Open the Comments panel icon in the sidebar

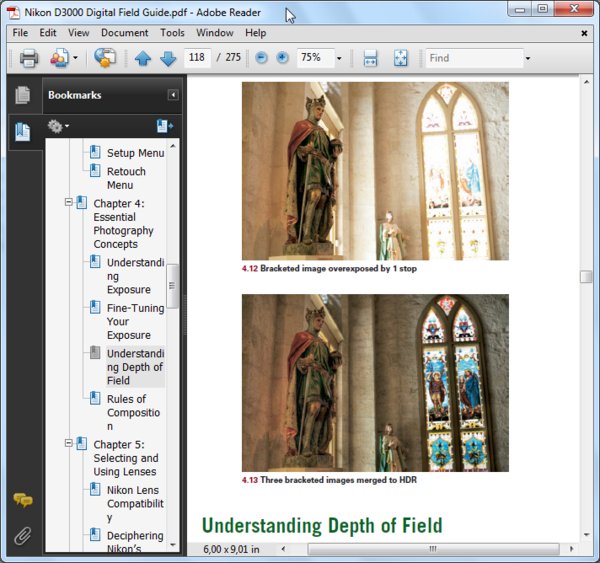coord(22,501)
